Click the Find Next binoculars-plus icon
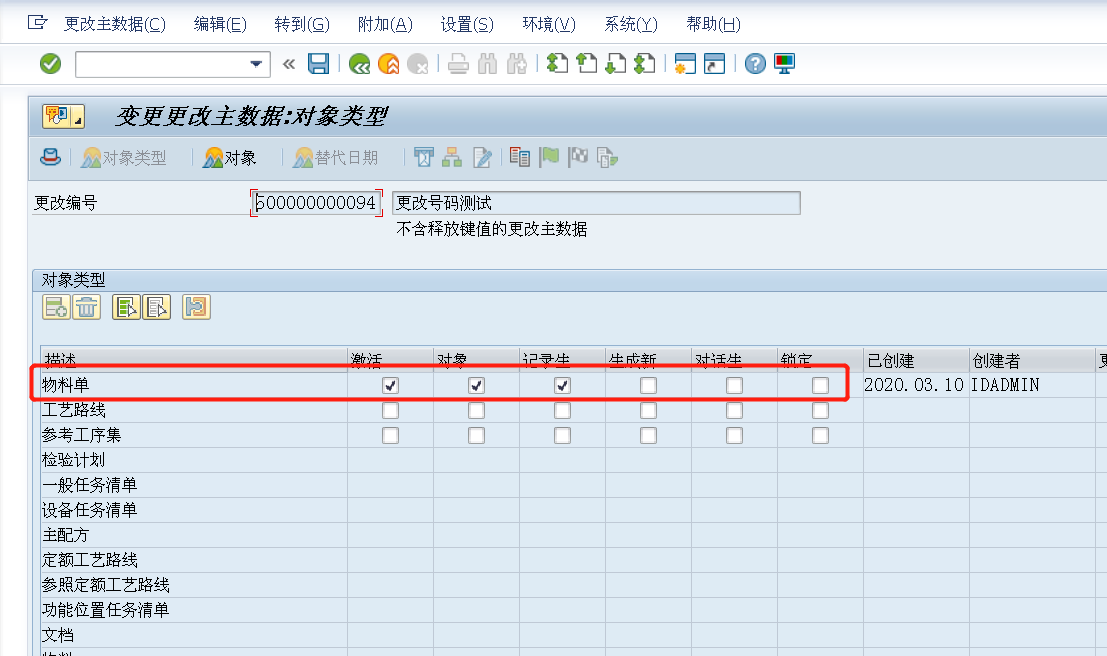This screenshot has width=1107, height=656. [x=517, y=64]
